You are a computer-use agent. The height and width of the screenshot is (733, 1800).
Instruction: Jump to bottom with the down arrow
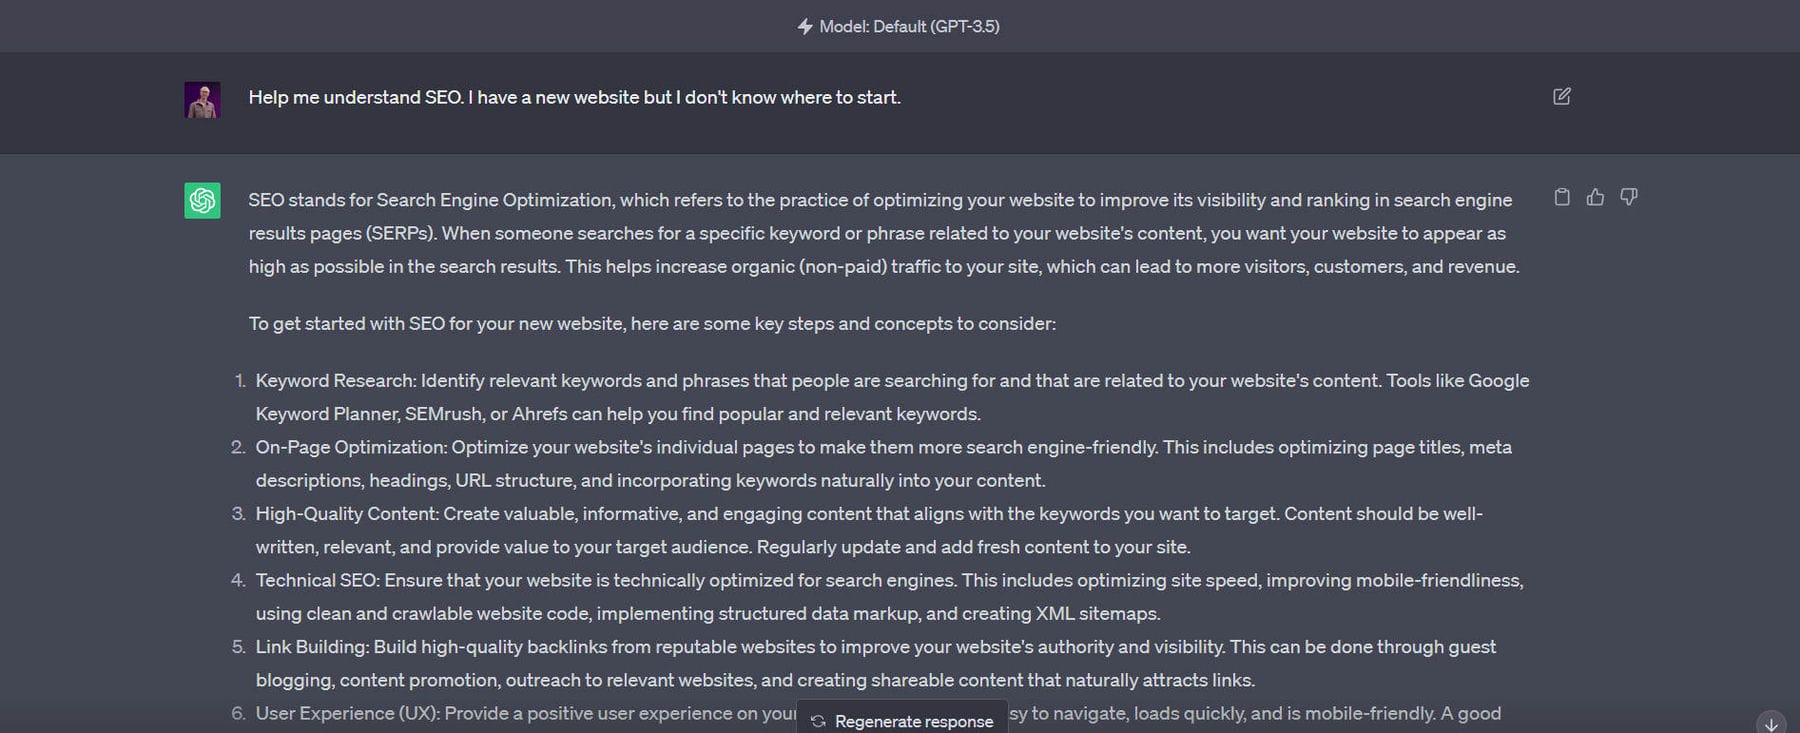1771,724
